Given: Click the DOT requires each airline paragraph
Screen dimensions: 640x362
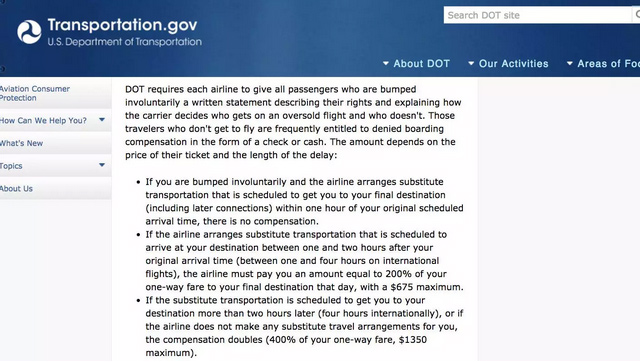Looking at the screenshot, I should pyautogui.click(x=293, y=122).
